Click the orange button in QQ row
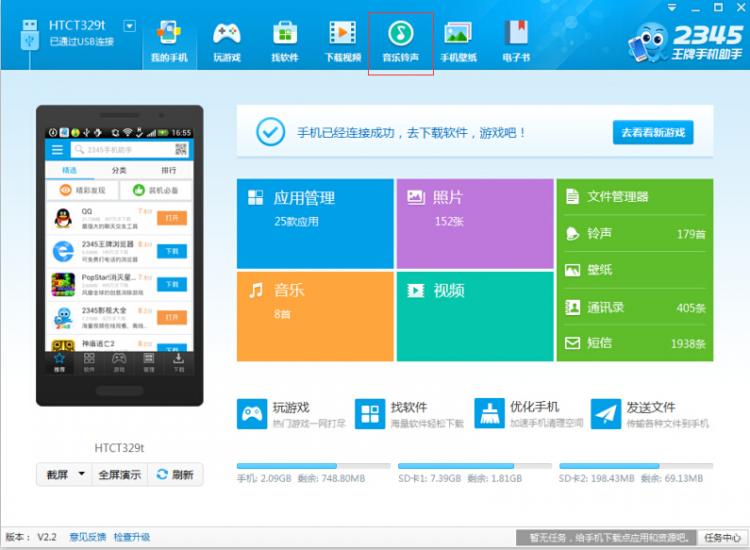This screenshot has width=750, height=550. [172, 218]
